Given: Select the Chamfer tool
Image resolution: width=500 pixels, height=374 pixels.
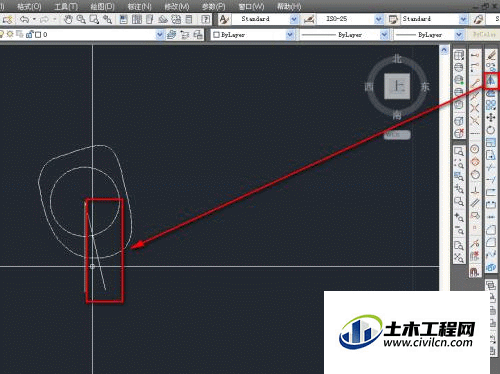Looking at the screenshot, I should 491,230.
